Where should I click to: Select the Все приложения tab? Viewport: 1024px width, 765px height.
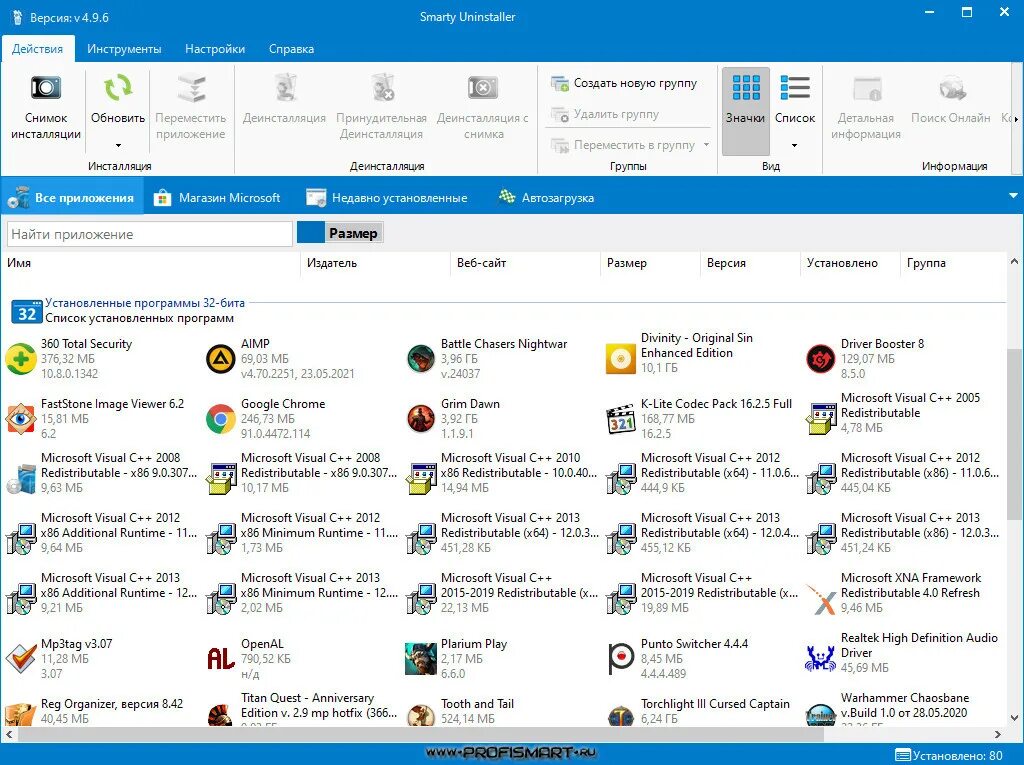(71, 197)
